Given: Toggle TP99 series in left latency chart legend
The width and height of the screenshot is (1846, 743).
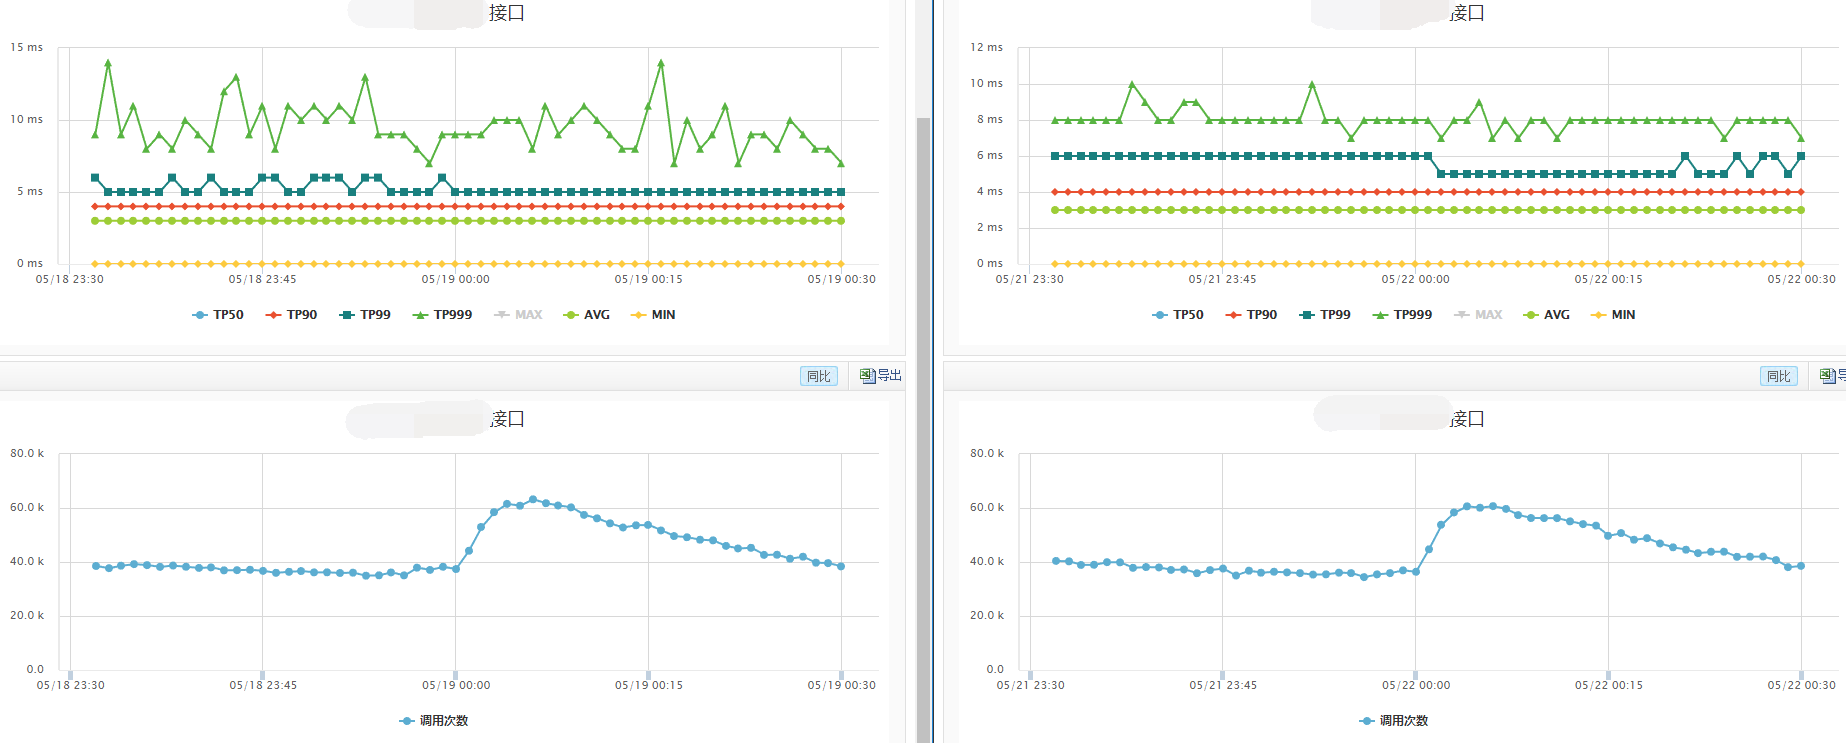Looking at the screenshot, I should pyautogui.click(x=365, y=315).
